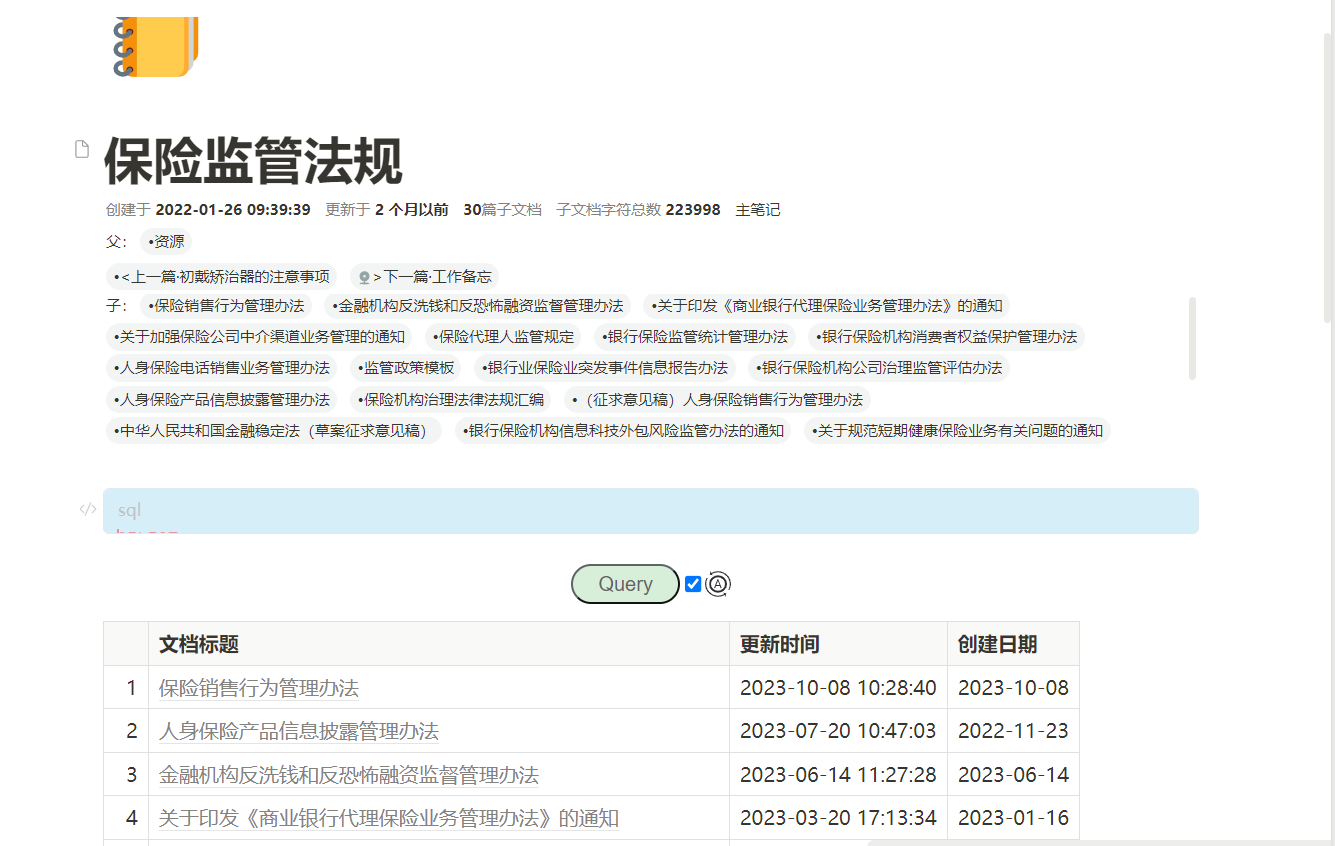This screenshot has width=1335, height=846.
Task: Open child doc 银行保险监管统计管理办法
Action: 695,337
